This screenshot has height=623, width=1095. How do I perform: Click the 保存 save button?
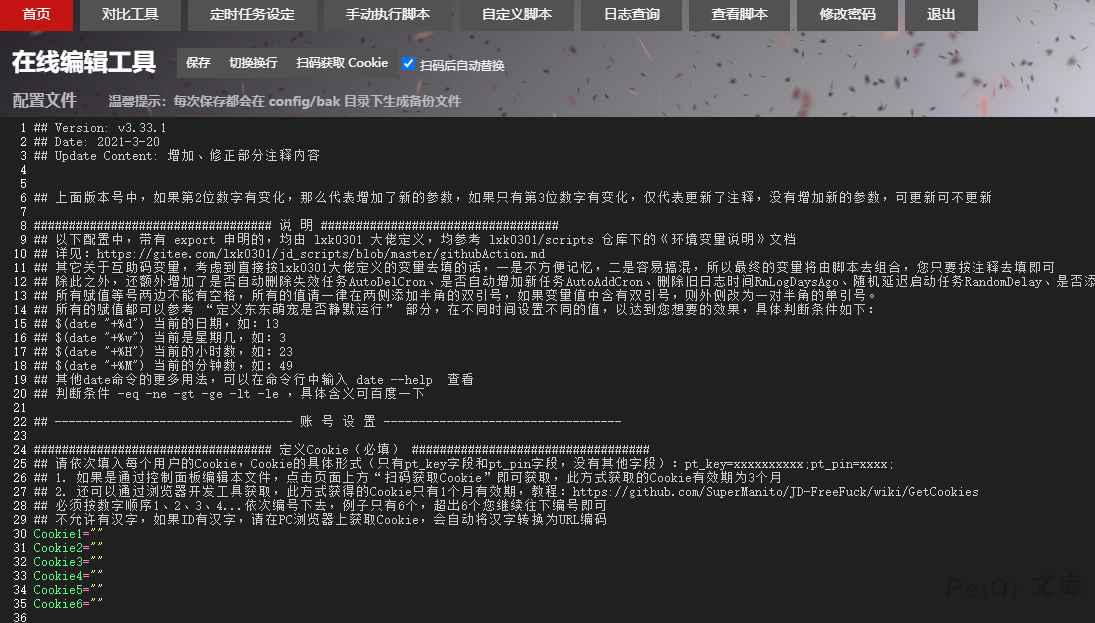(198, 63)
